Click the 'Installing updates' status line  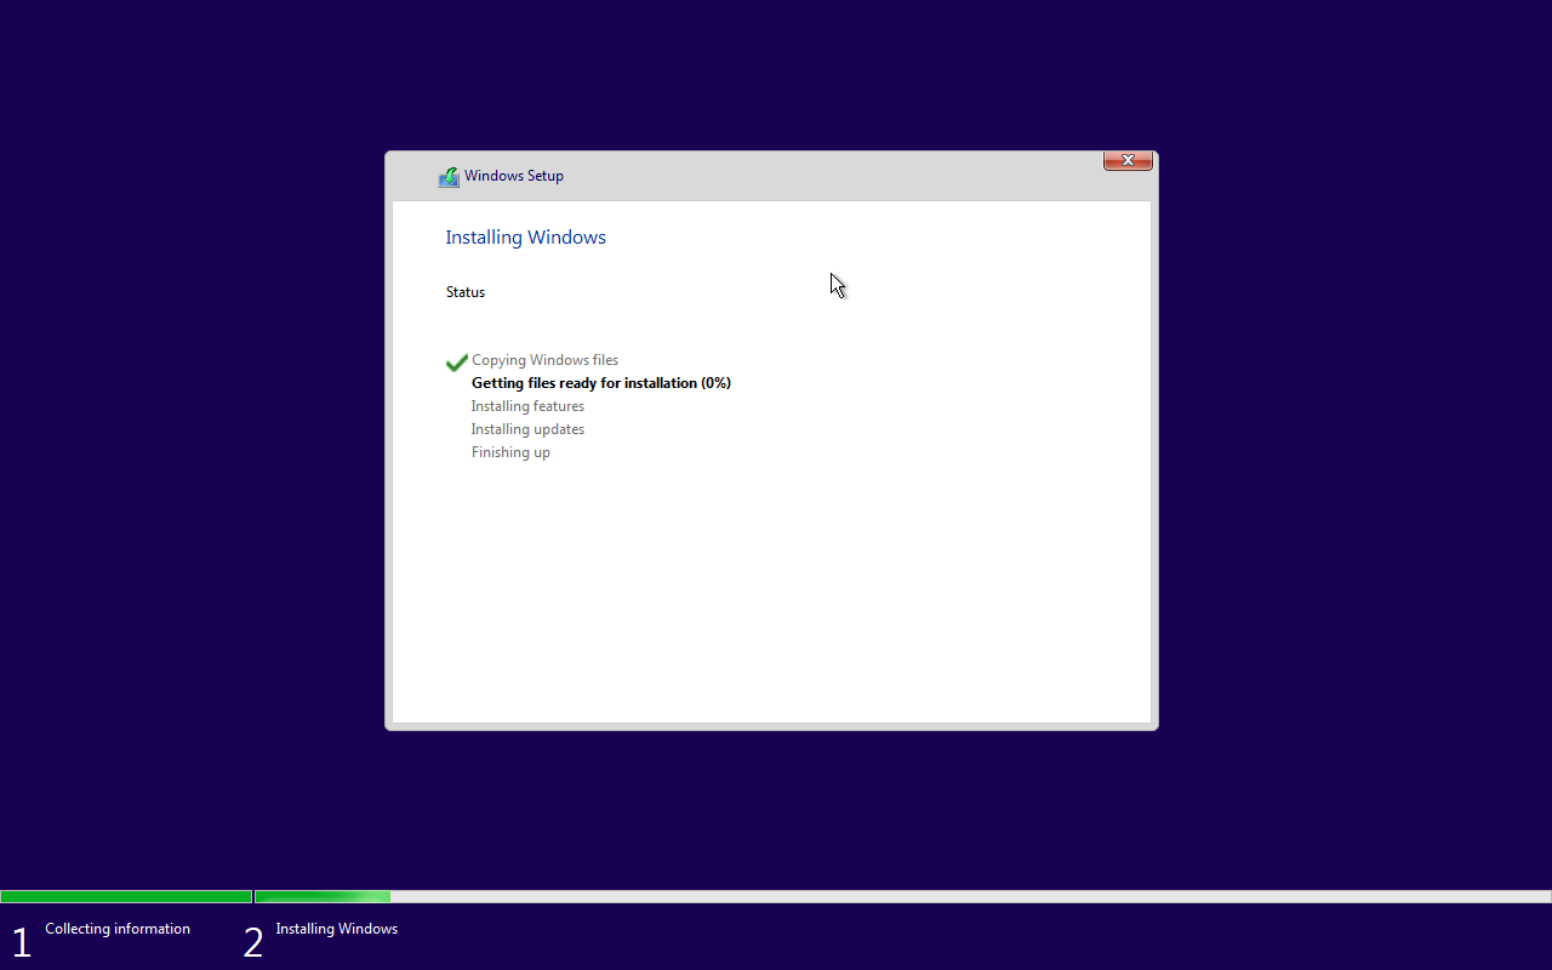(527, 429)
